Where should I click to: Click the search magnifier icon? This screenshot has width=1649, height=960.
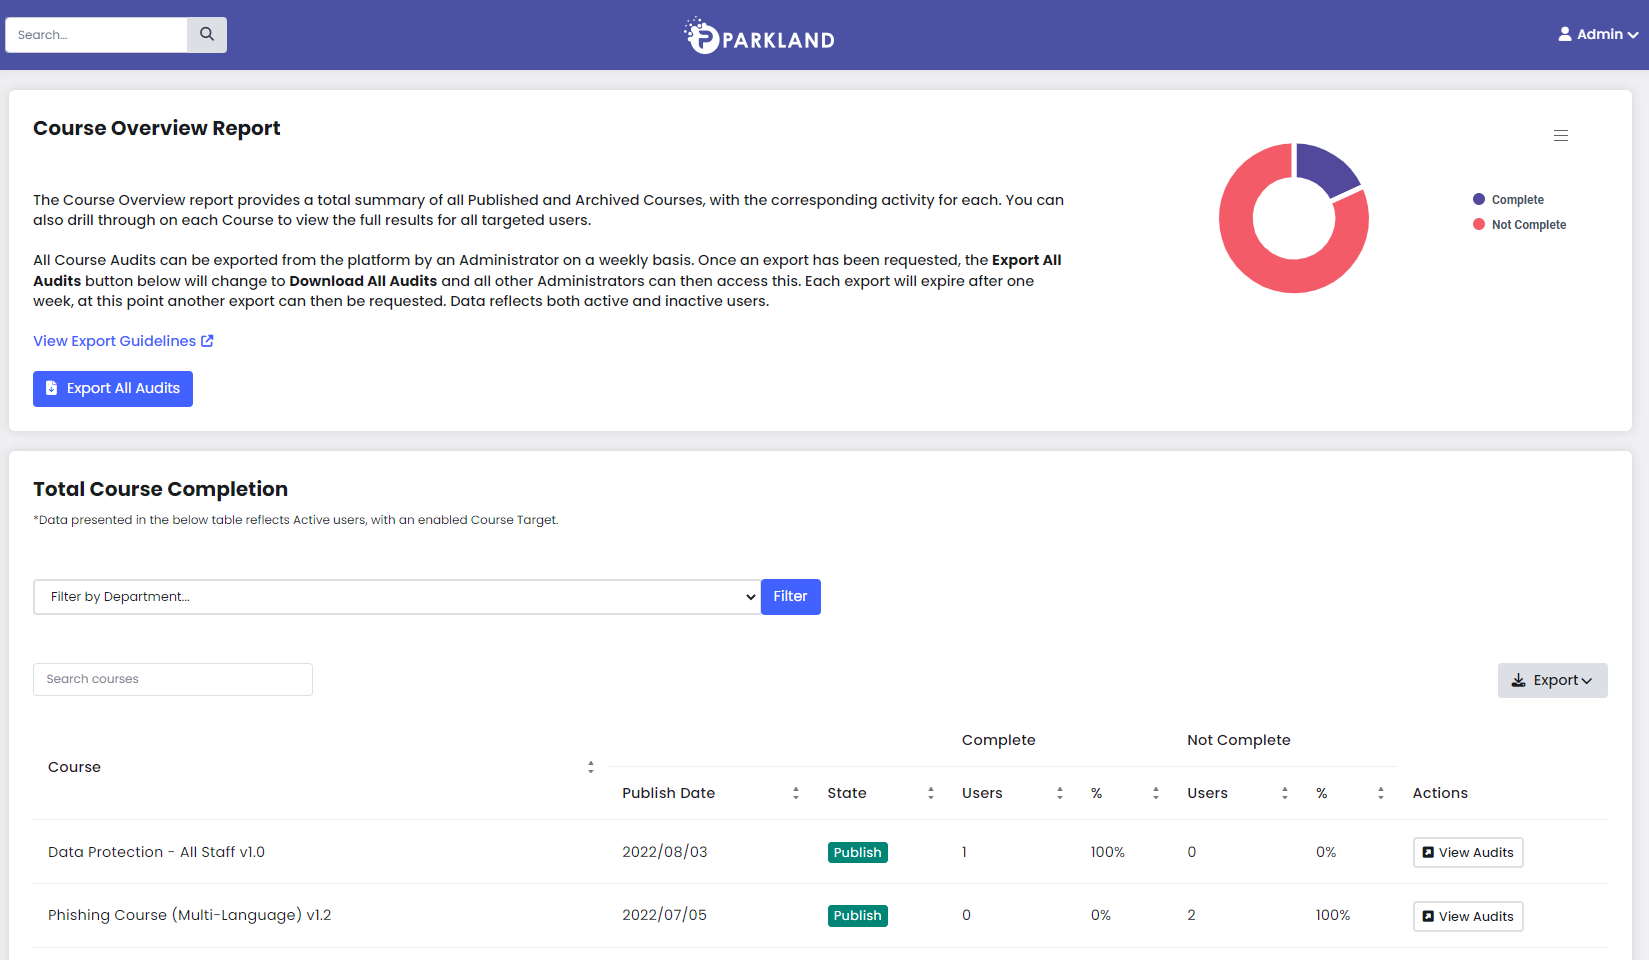206,34
